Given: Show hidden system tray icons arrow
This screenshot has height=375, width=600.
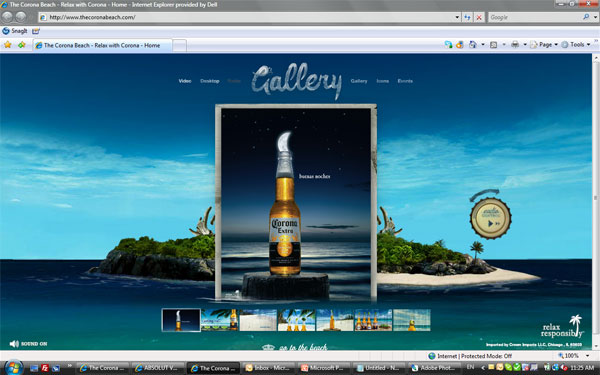Looking at the screenshot, I should click(483, 368).
